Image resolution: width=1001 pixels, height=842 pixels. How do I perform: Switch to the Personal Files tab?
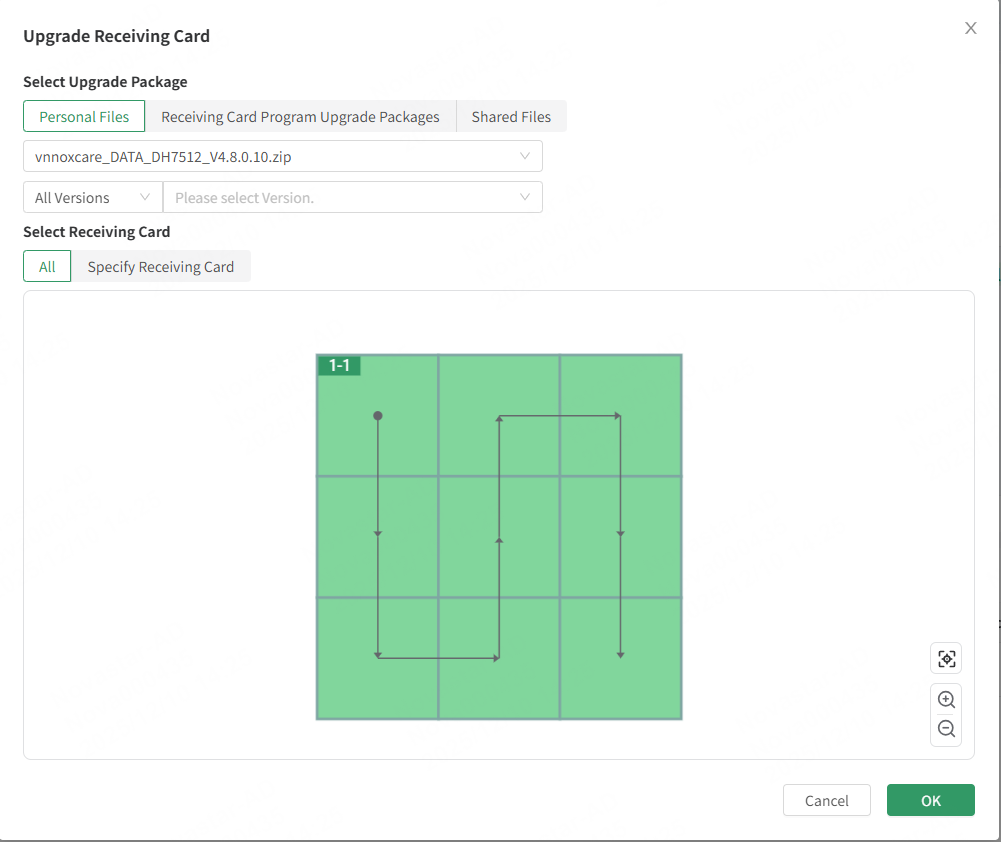tap(84, 117)
